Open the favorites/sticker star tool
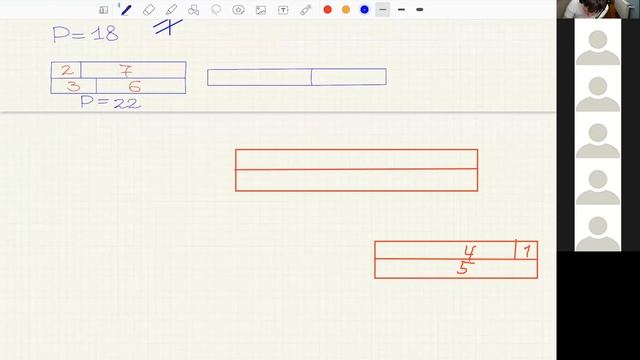 [x=238, y=10]
